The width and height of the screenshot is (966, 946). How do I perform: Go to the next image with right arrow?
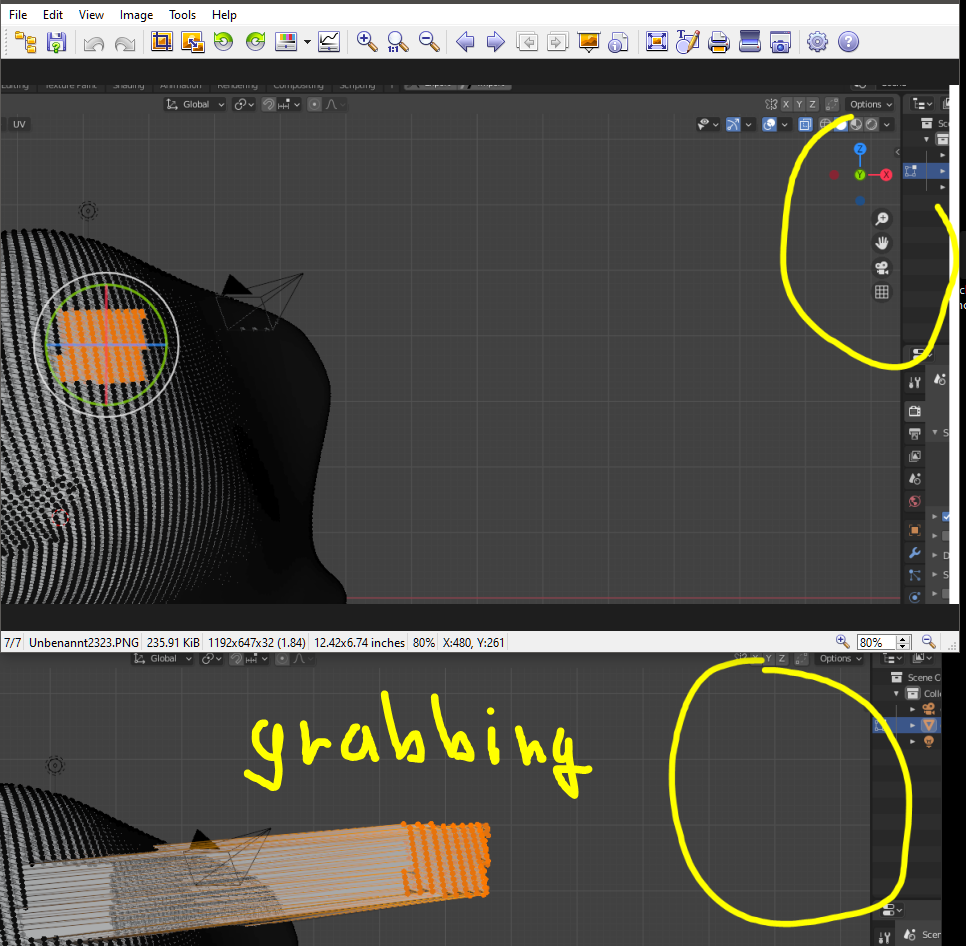(x=496, y=42)
